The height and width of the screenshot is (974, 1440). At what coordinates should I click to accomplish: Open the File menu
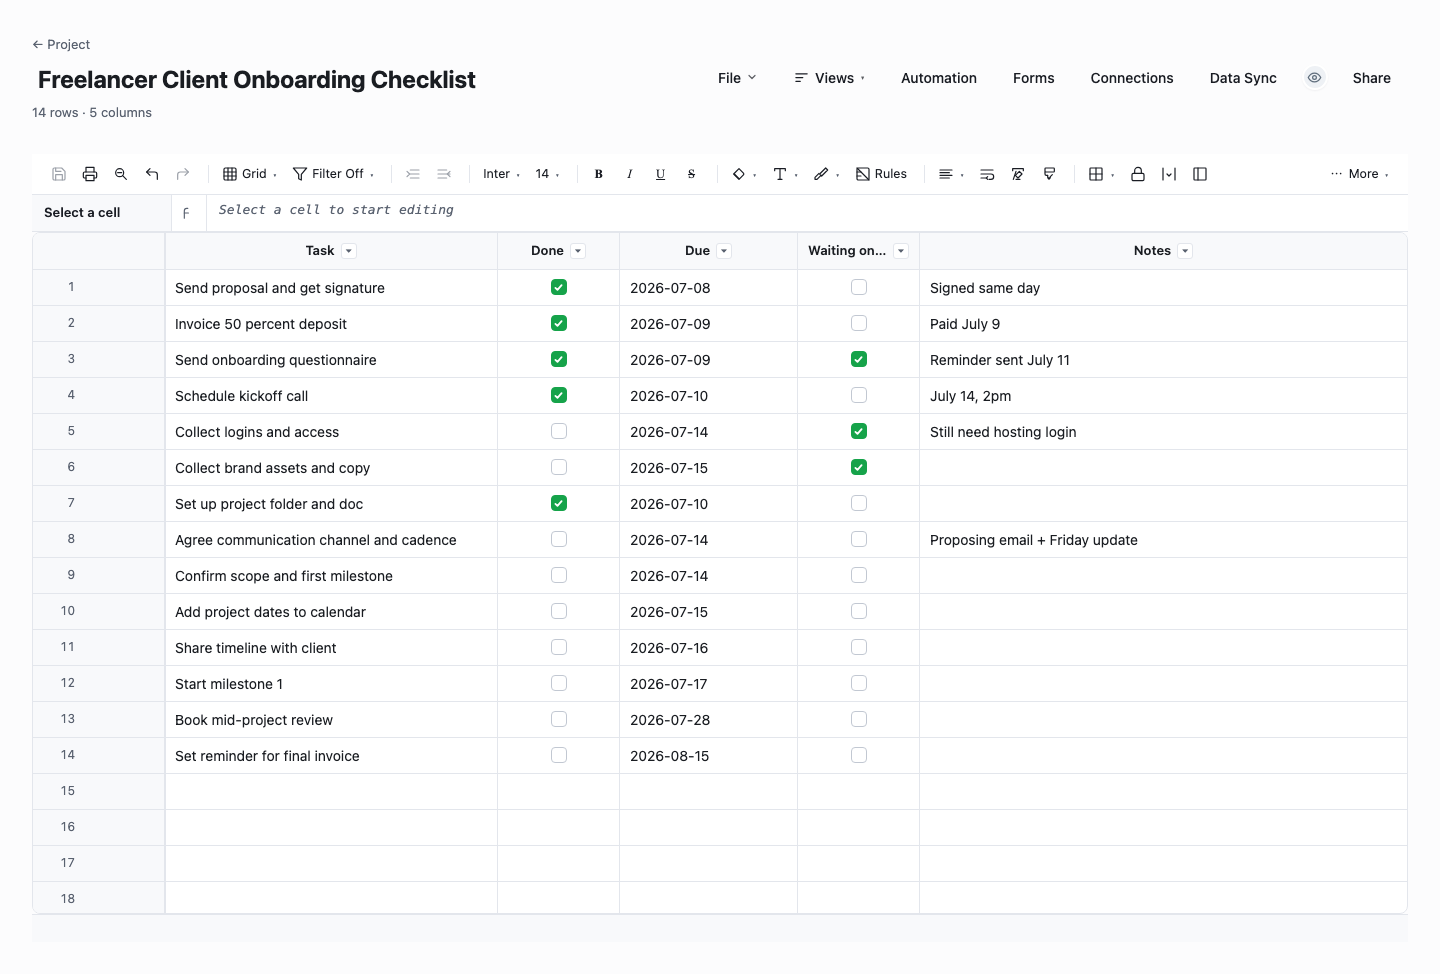737,78
